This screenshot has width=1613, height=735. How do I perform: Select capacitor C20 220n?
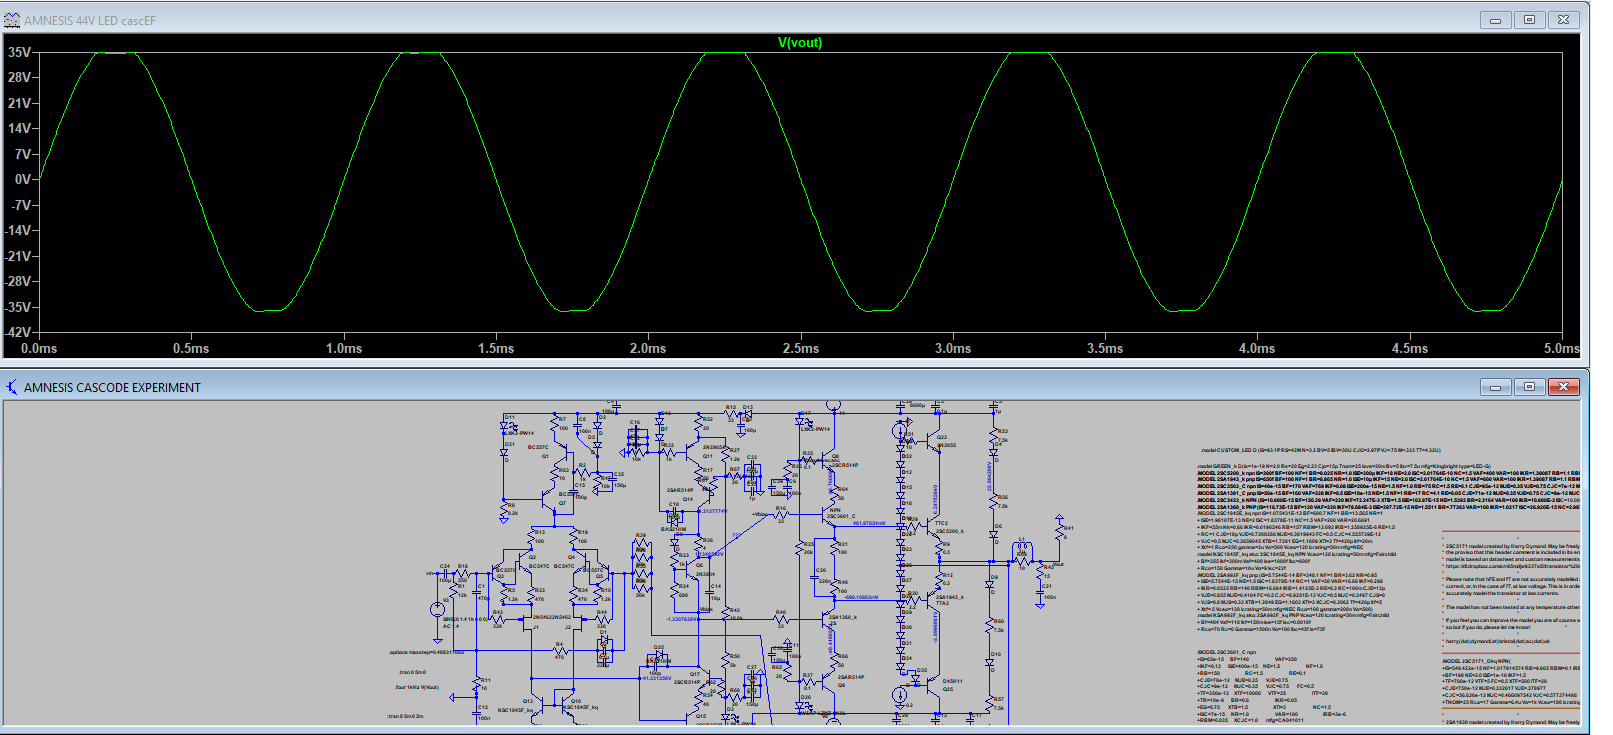pyautogui.click(x=814, y=578)
